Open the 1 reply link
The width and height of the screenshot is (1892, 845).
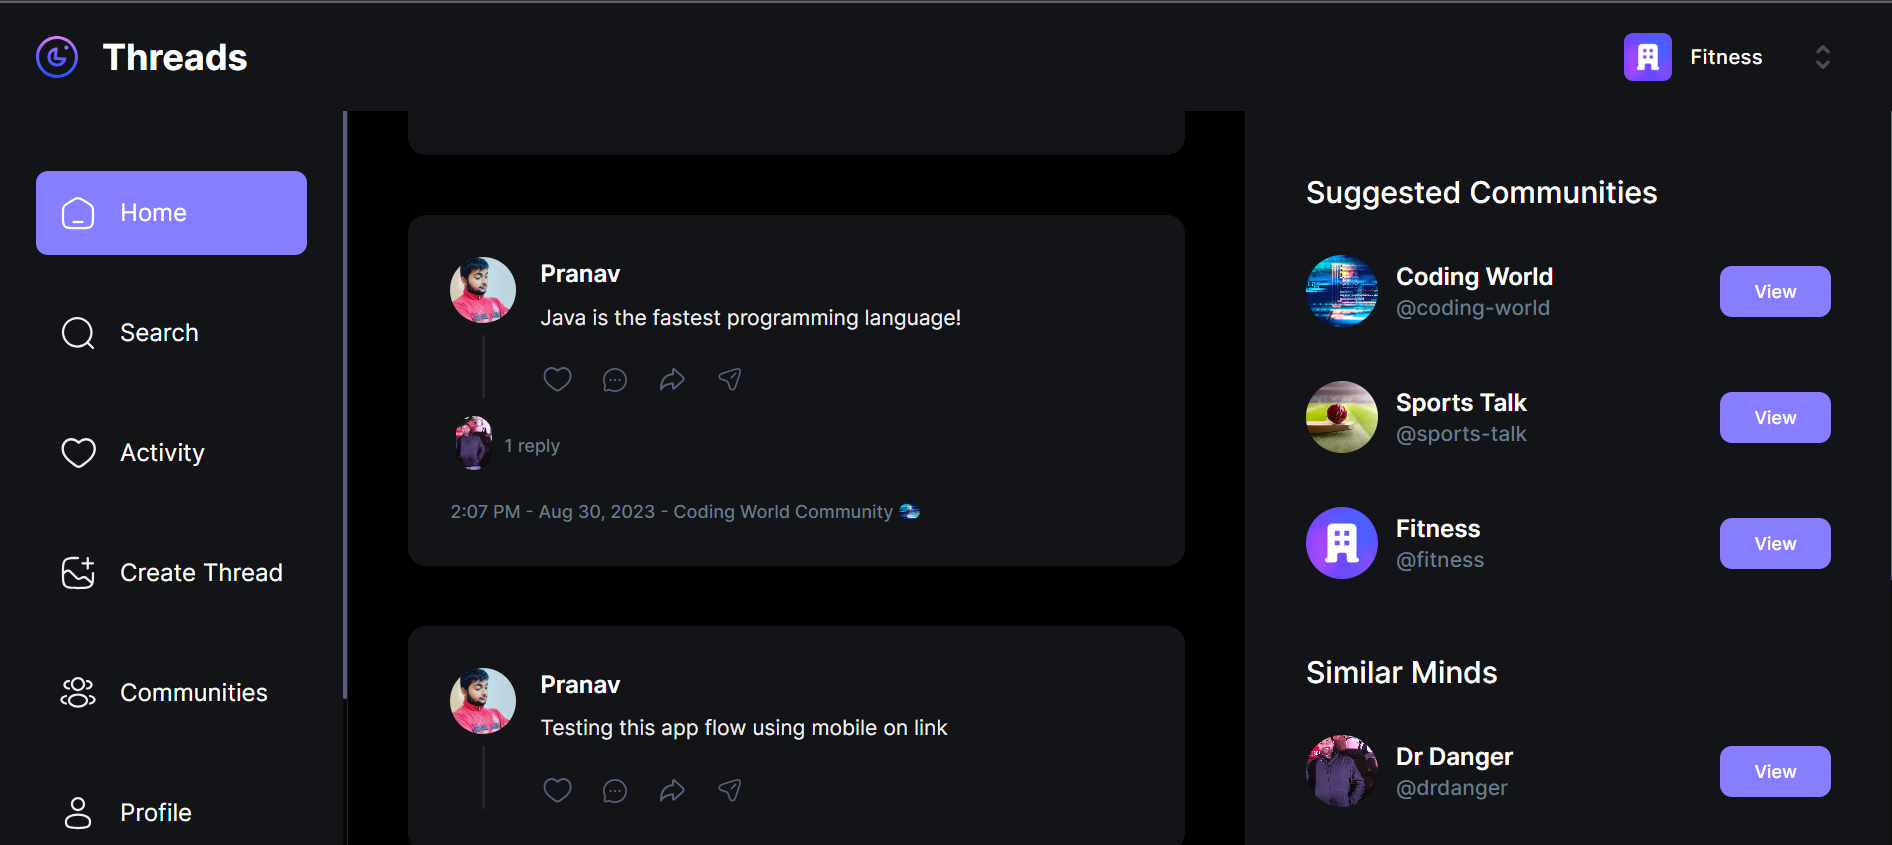point(531,446)
